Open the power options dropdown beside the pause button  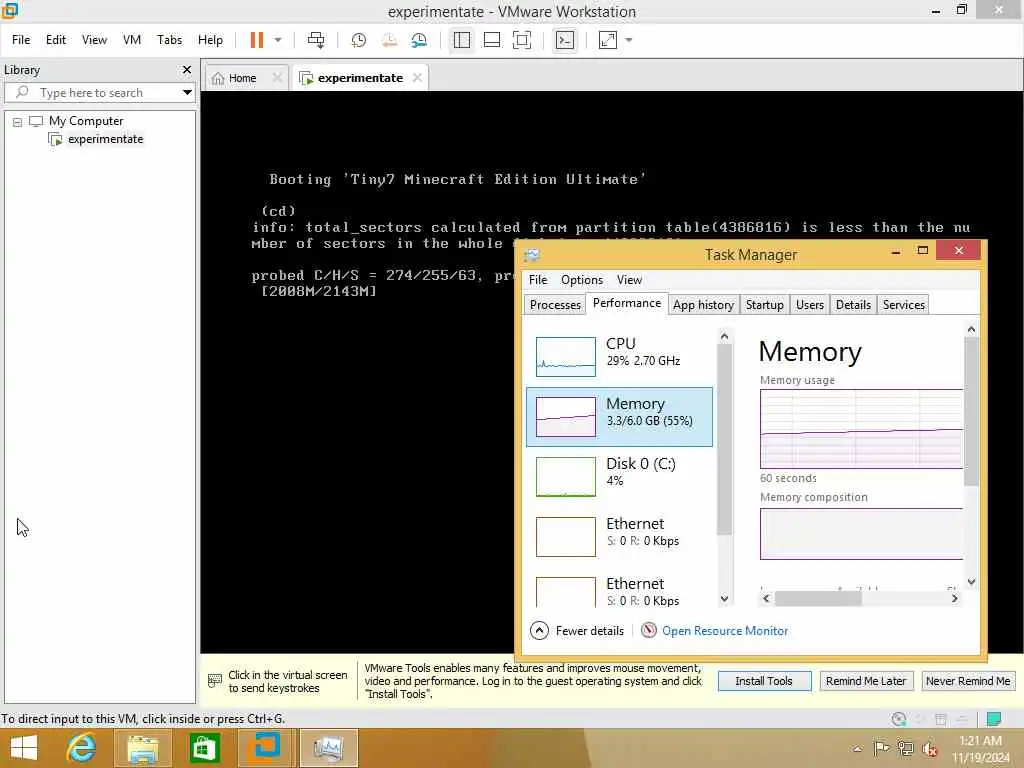[278, 40]
